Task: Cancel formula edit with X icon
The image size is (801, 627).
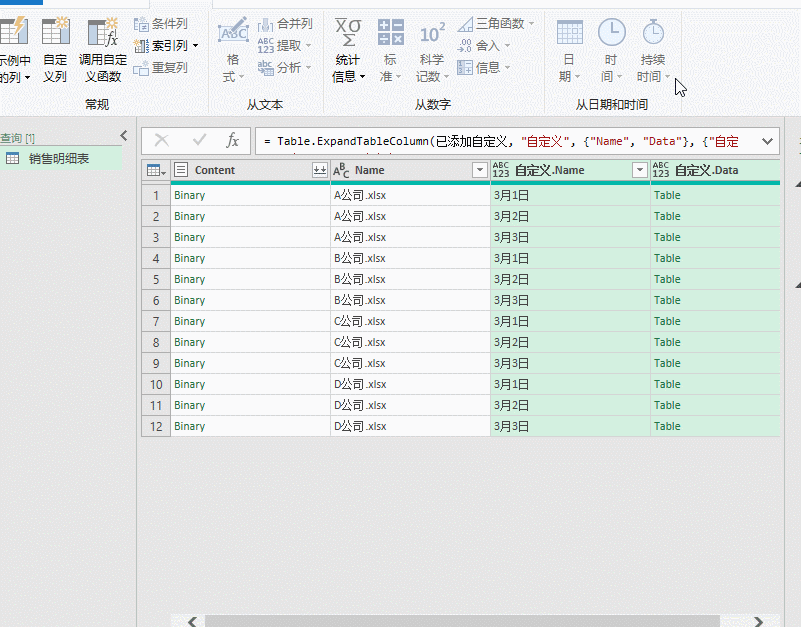Action: (162, 141)
